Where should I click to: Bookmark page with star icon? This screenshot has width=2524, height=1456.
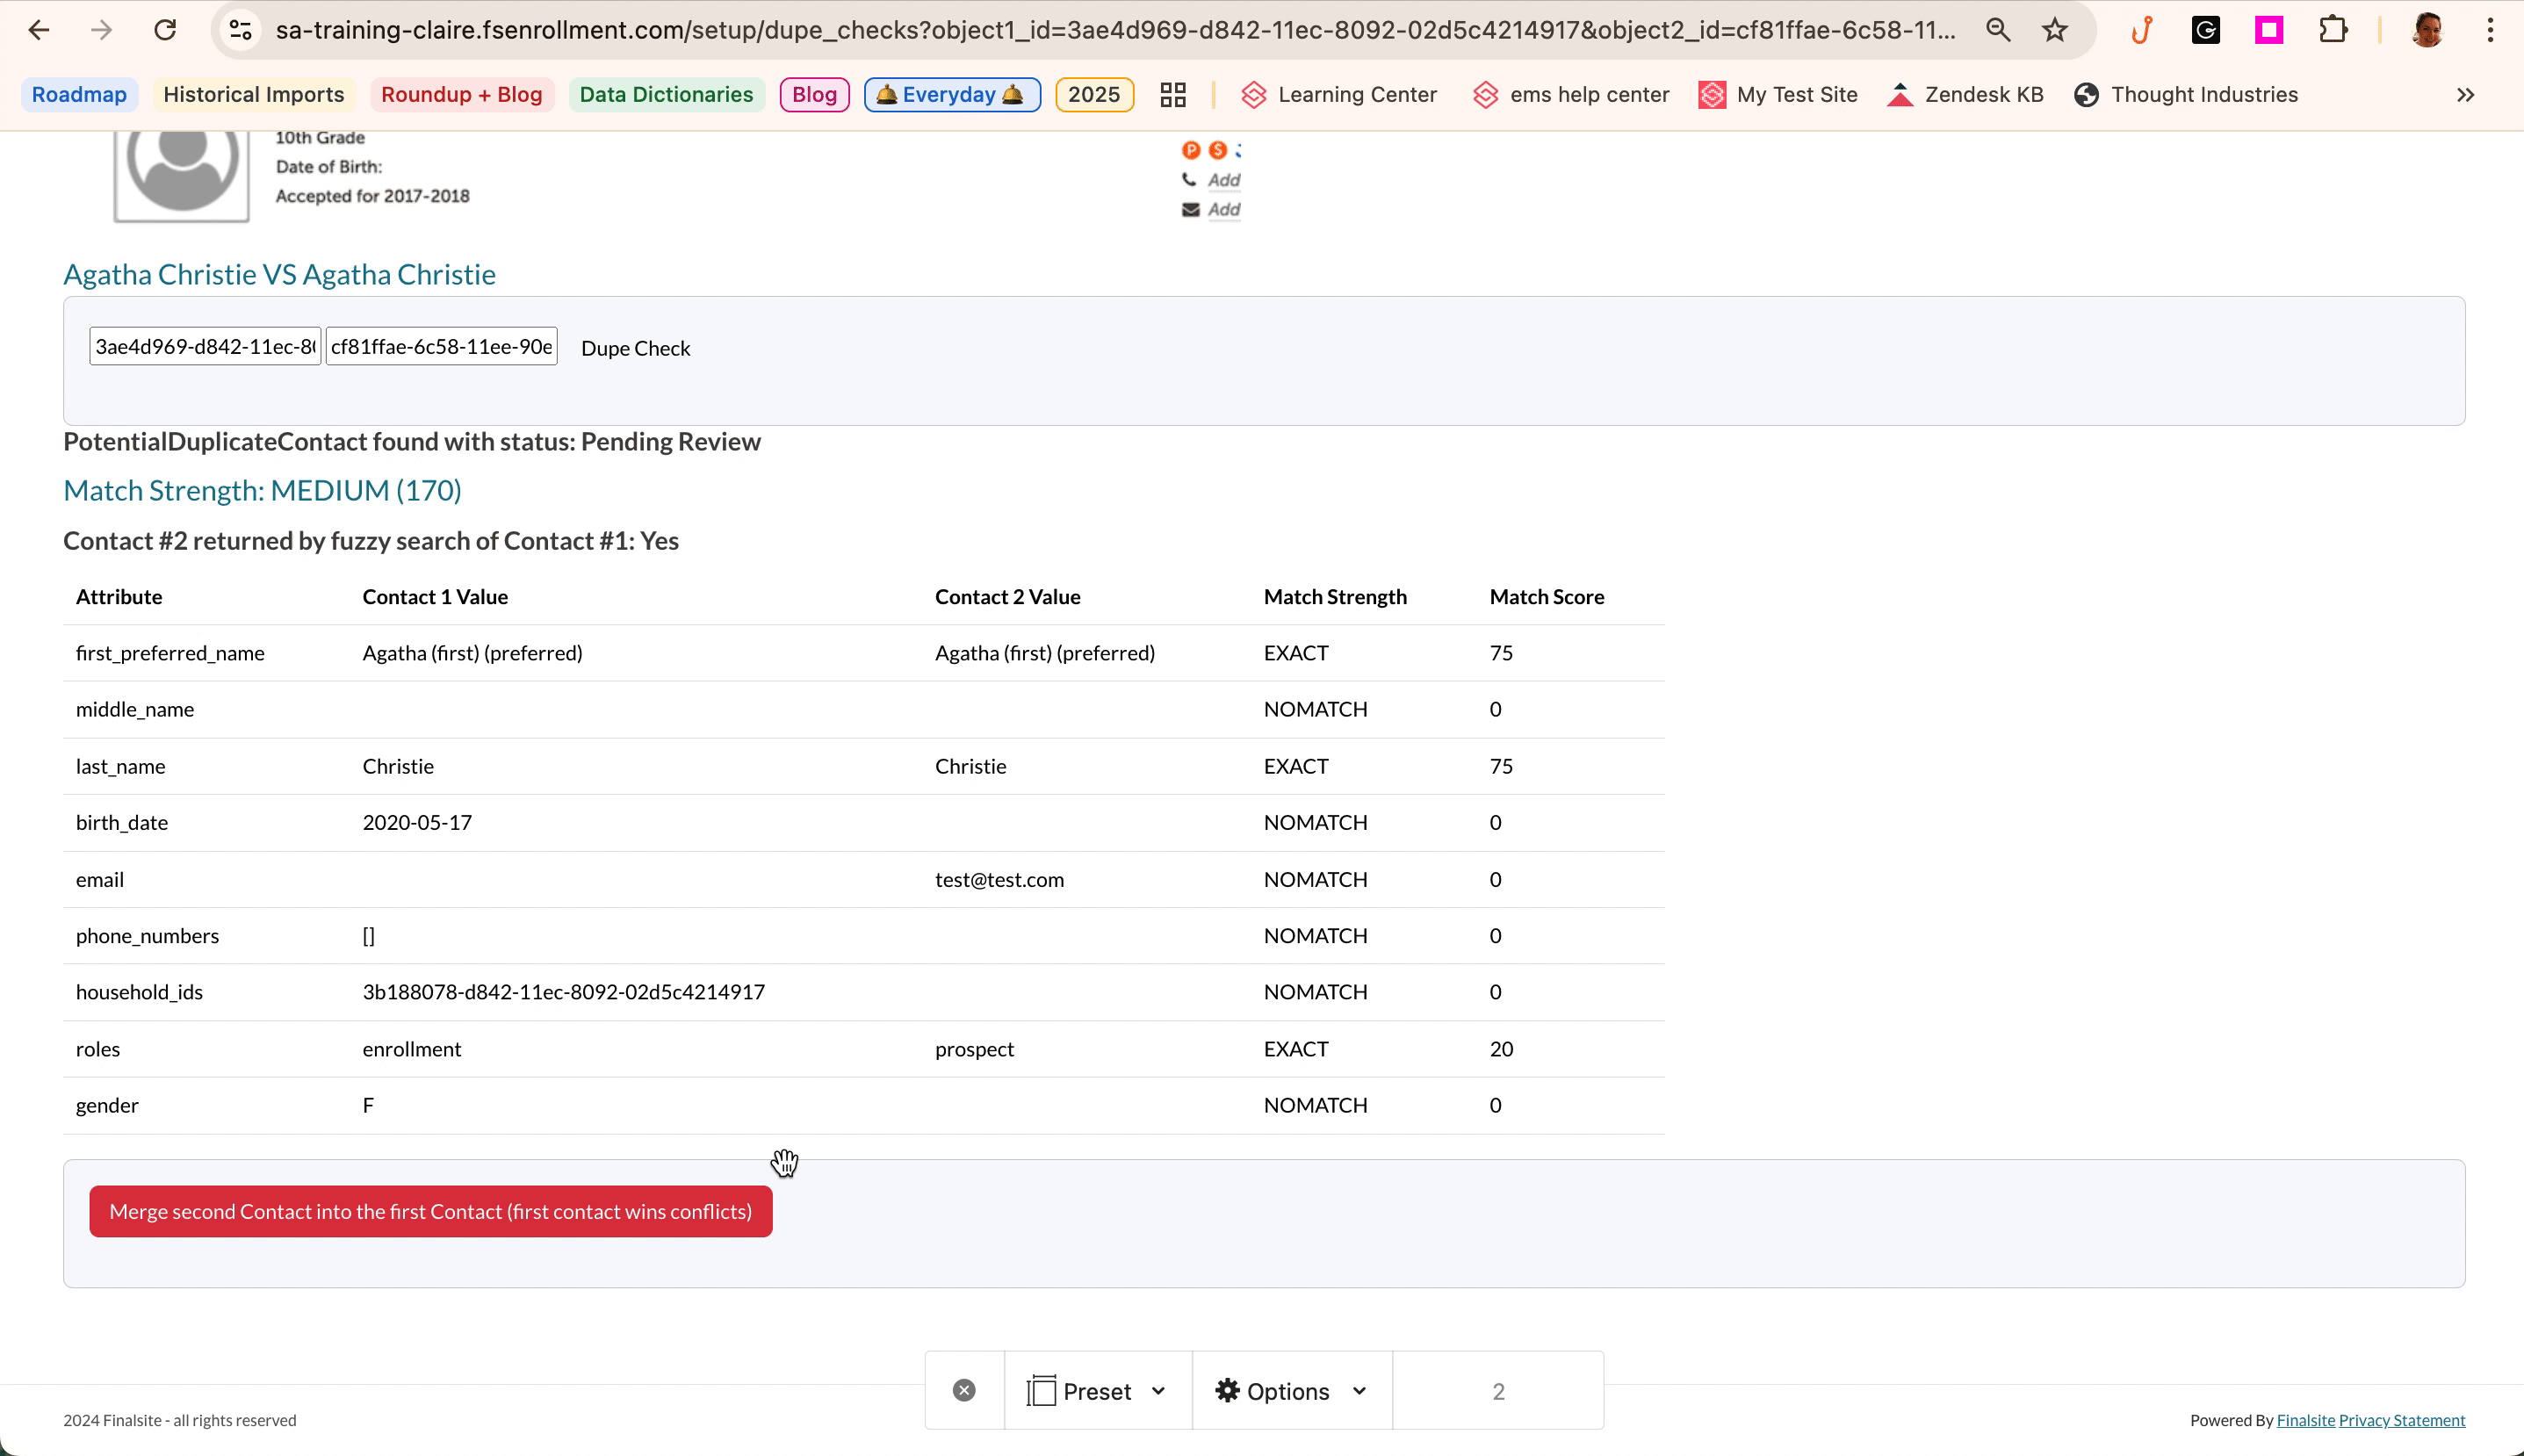(2055, 30)
